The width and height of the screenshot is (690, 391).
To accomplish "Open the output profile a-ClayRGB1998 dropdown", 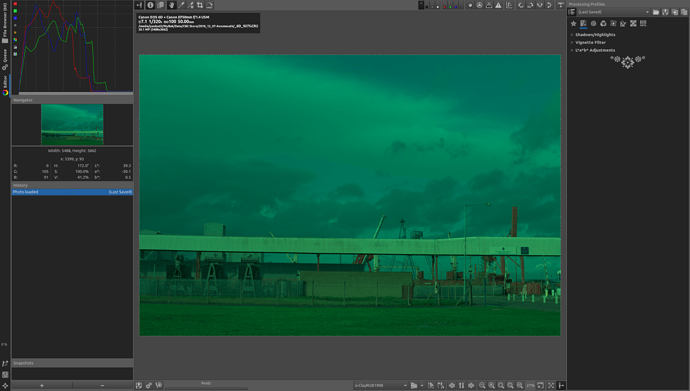I will tap(380, 385).
